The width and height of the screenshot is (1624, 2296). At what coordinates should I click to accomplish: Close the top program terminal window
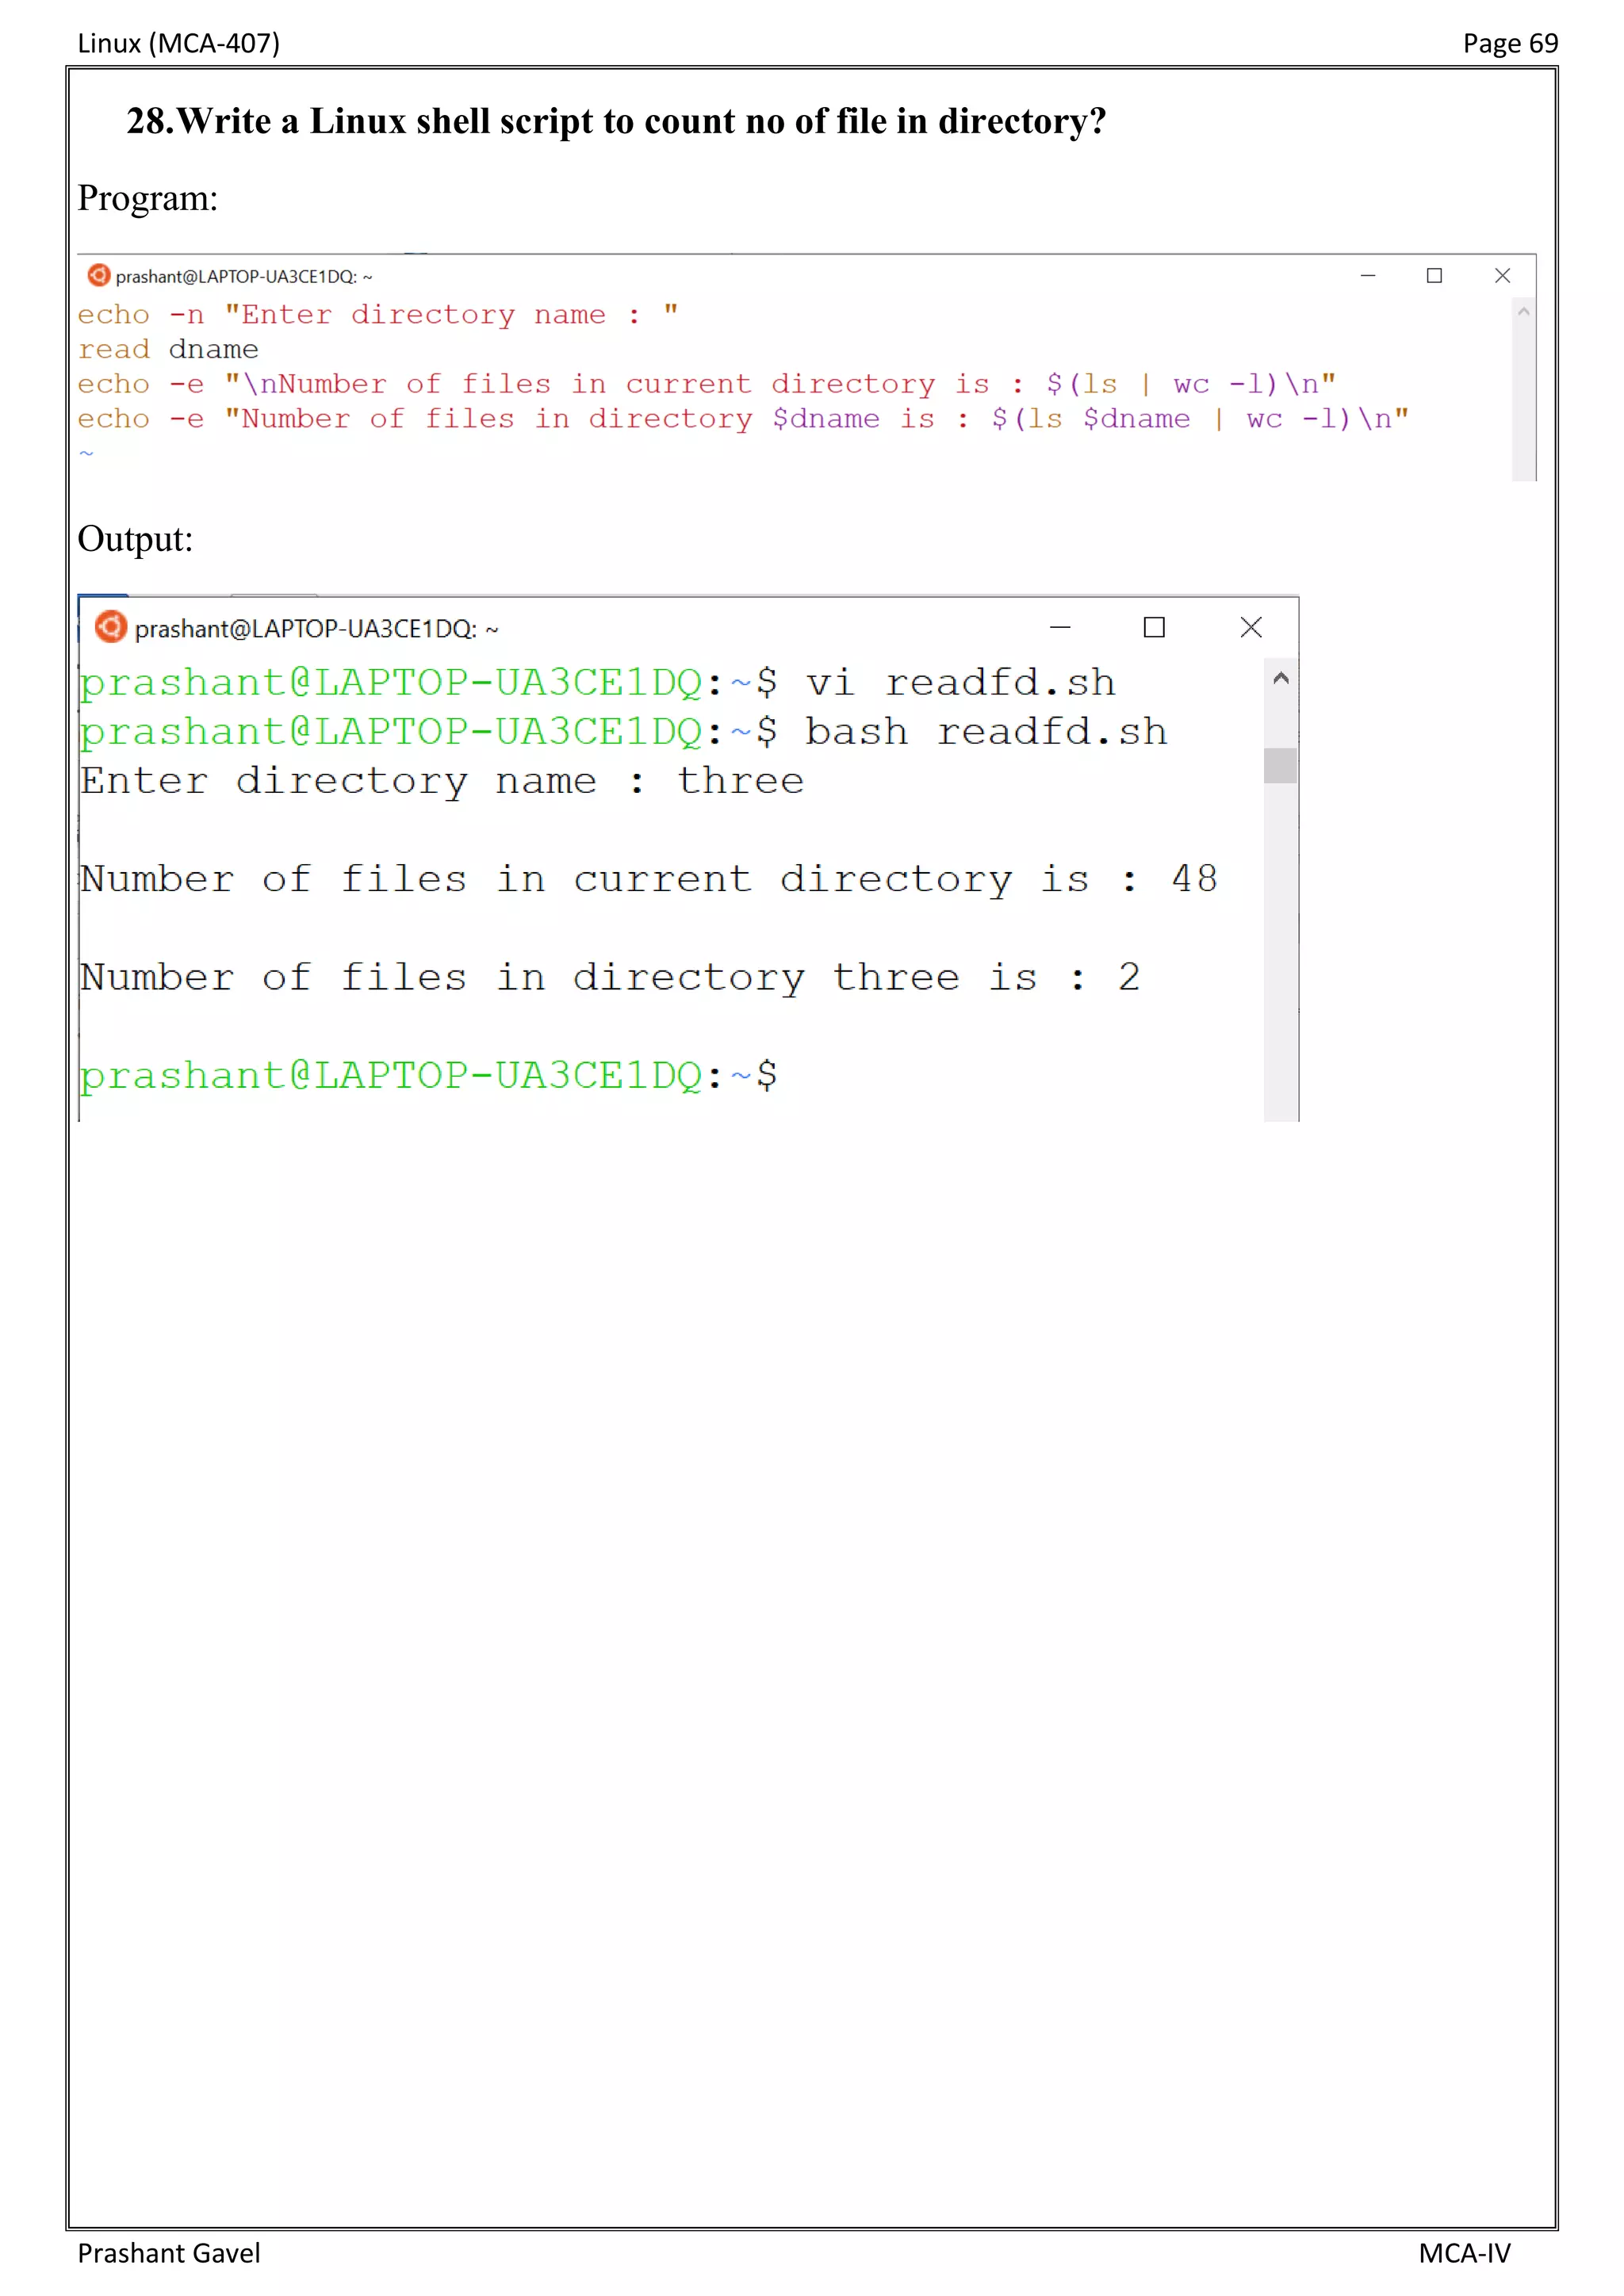click(x=1502, y=276)
